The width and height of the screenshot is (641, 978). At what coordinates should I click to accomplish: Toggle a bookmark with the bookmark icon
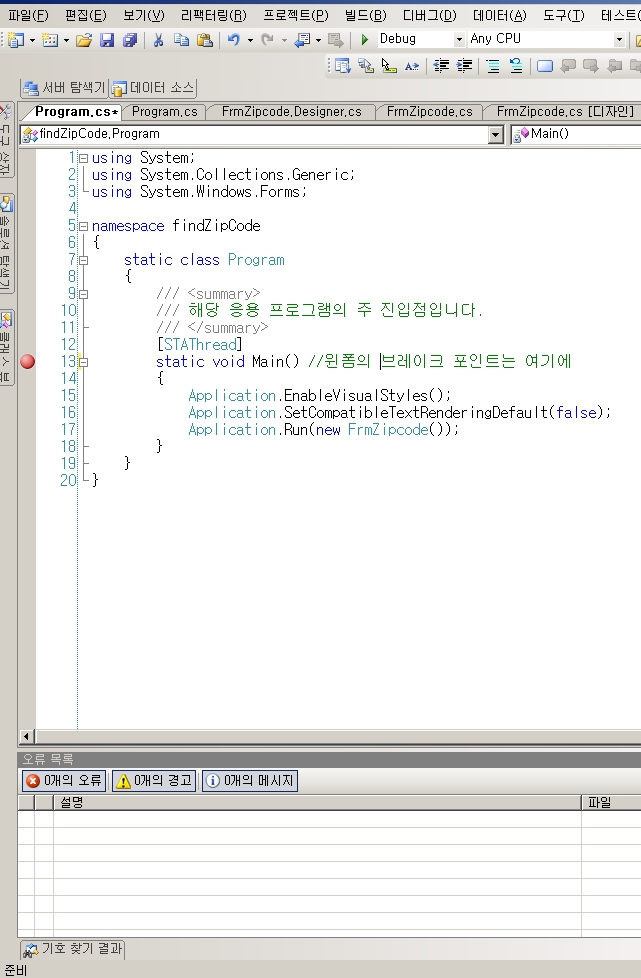[545, 66]
